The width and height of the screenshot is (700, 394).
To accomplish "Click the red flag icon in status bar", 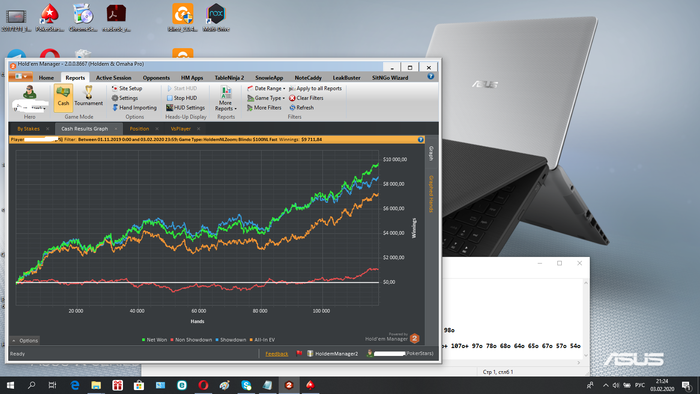I will tap(299, 353).
